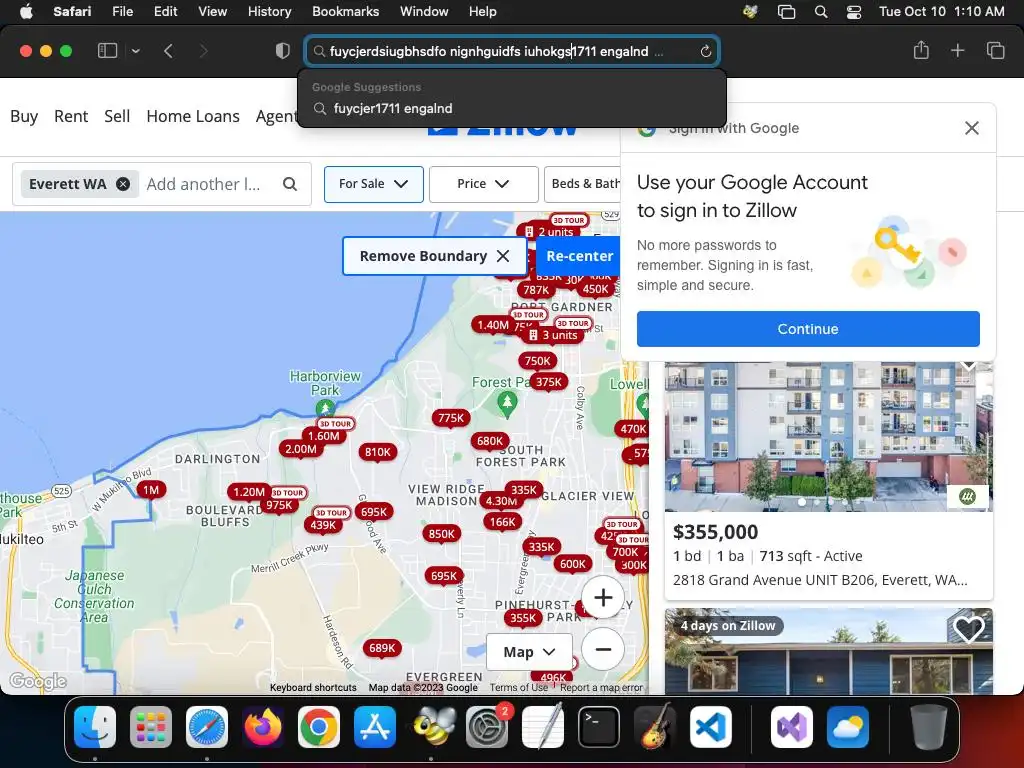Open Finder from the Dock
Screen dimensions: 1024x768
point(95,727)
